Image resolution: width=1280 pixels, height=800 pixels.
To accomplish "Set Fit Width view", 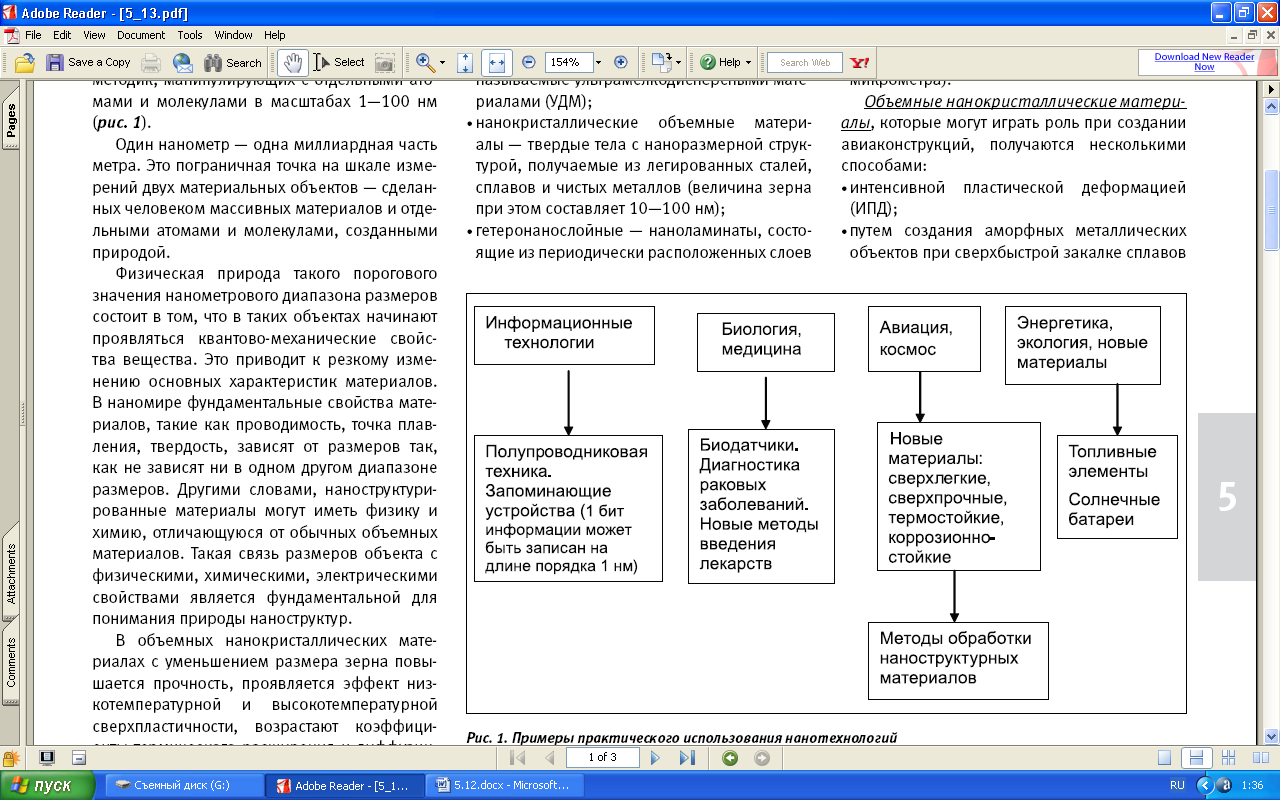I will pos(496,62).
